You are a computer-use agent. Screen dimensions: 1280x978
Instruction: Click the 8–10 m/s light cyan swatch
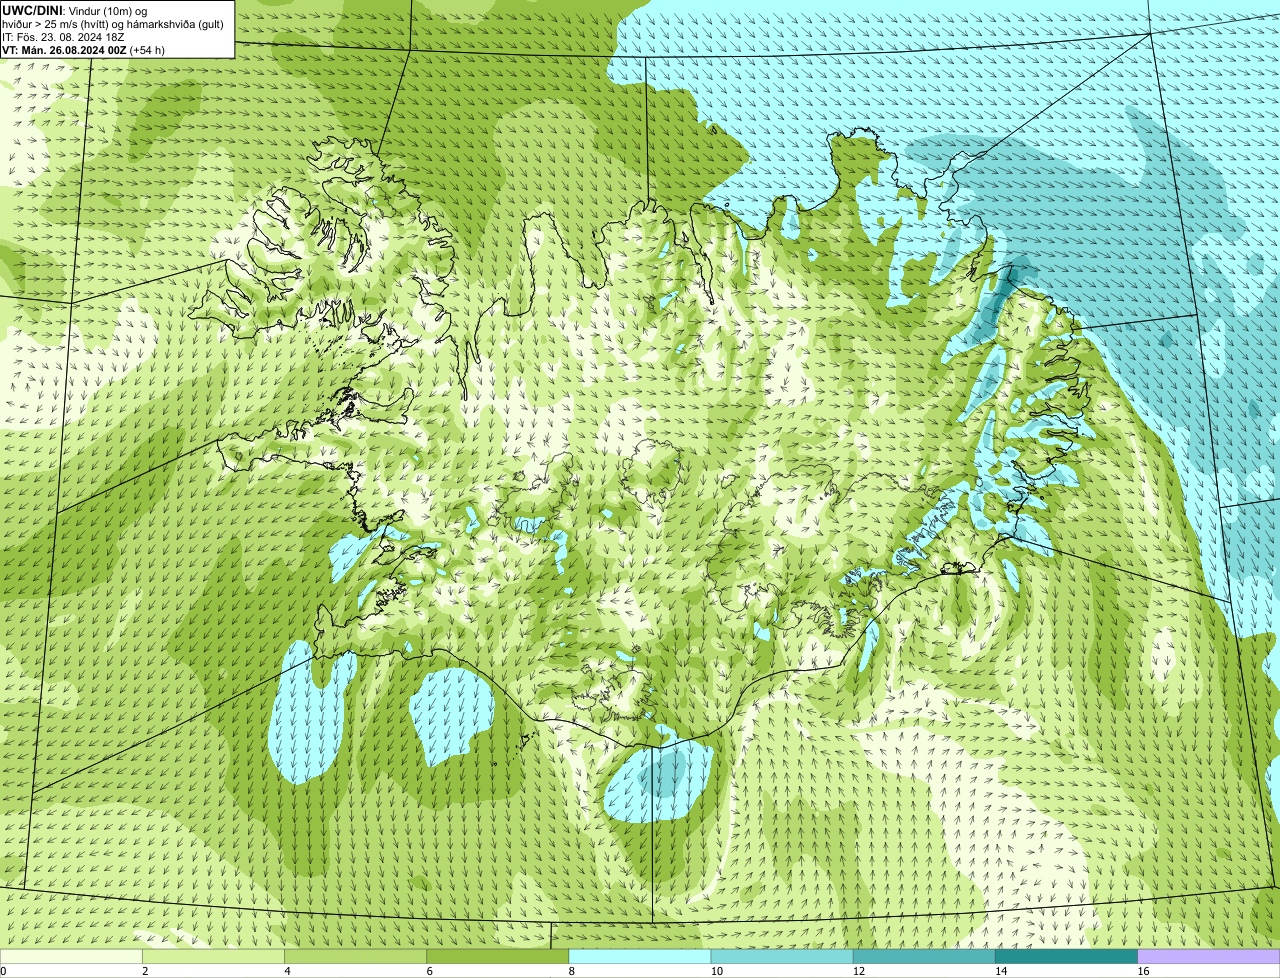coord(640,956)
